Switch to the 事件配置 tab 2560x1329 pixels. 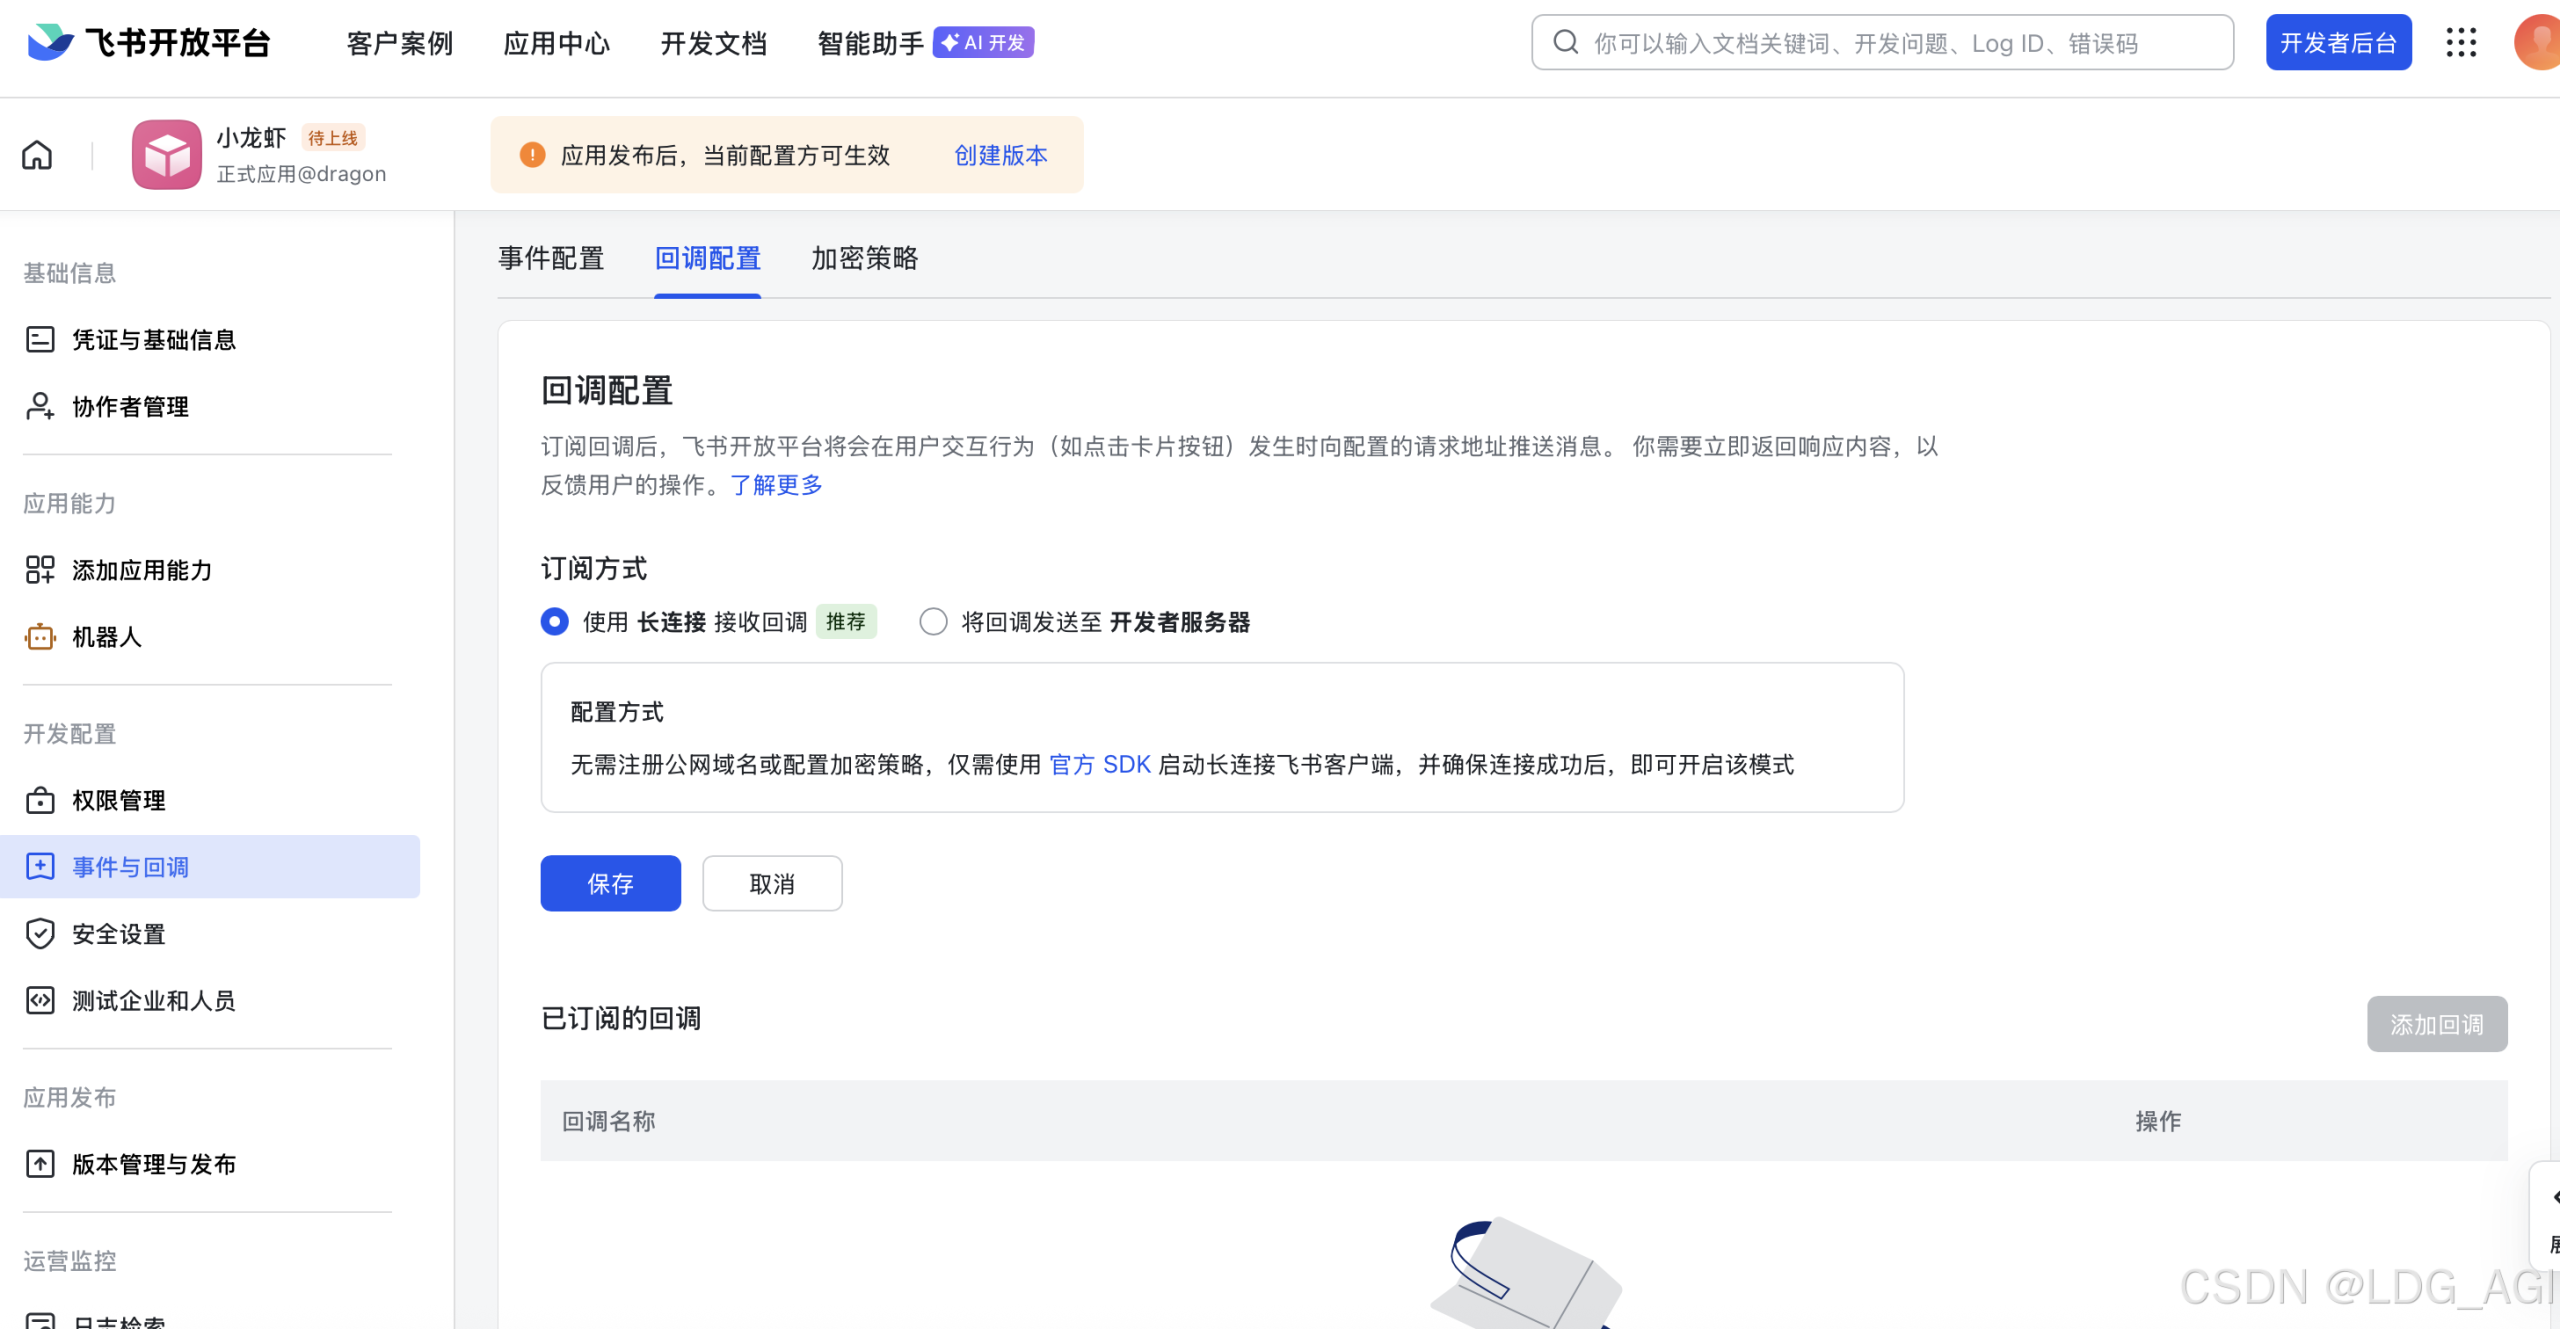(551, 259)
